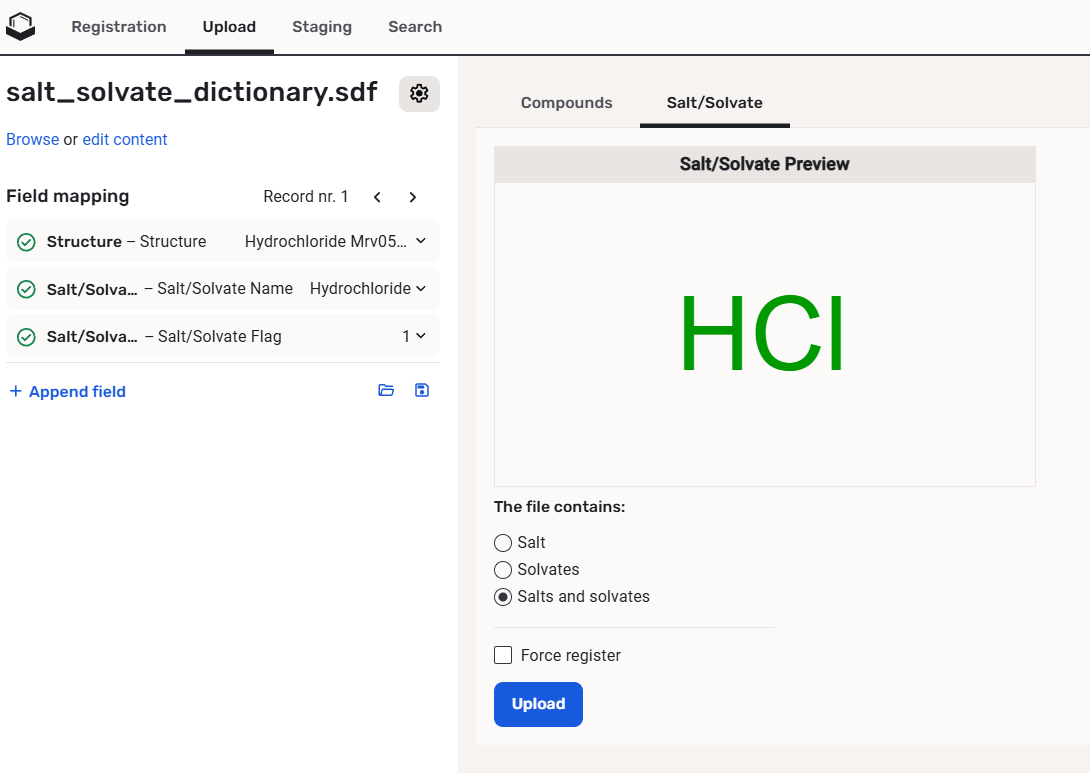1090x773 pixels.
Task: Click the open mapping folder icon
Action: click(386, 390)
